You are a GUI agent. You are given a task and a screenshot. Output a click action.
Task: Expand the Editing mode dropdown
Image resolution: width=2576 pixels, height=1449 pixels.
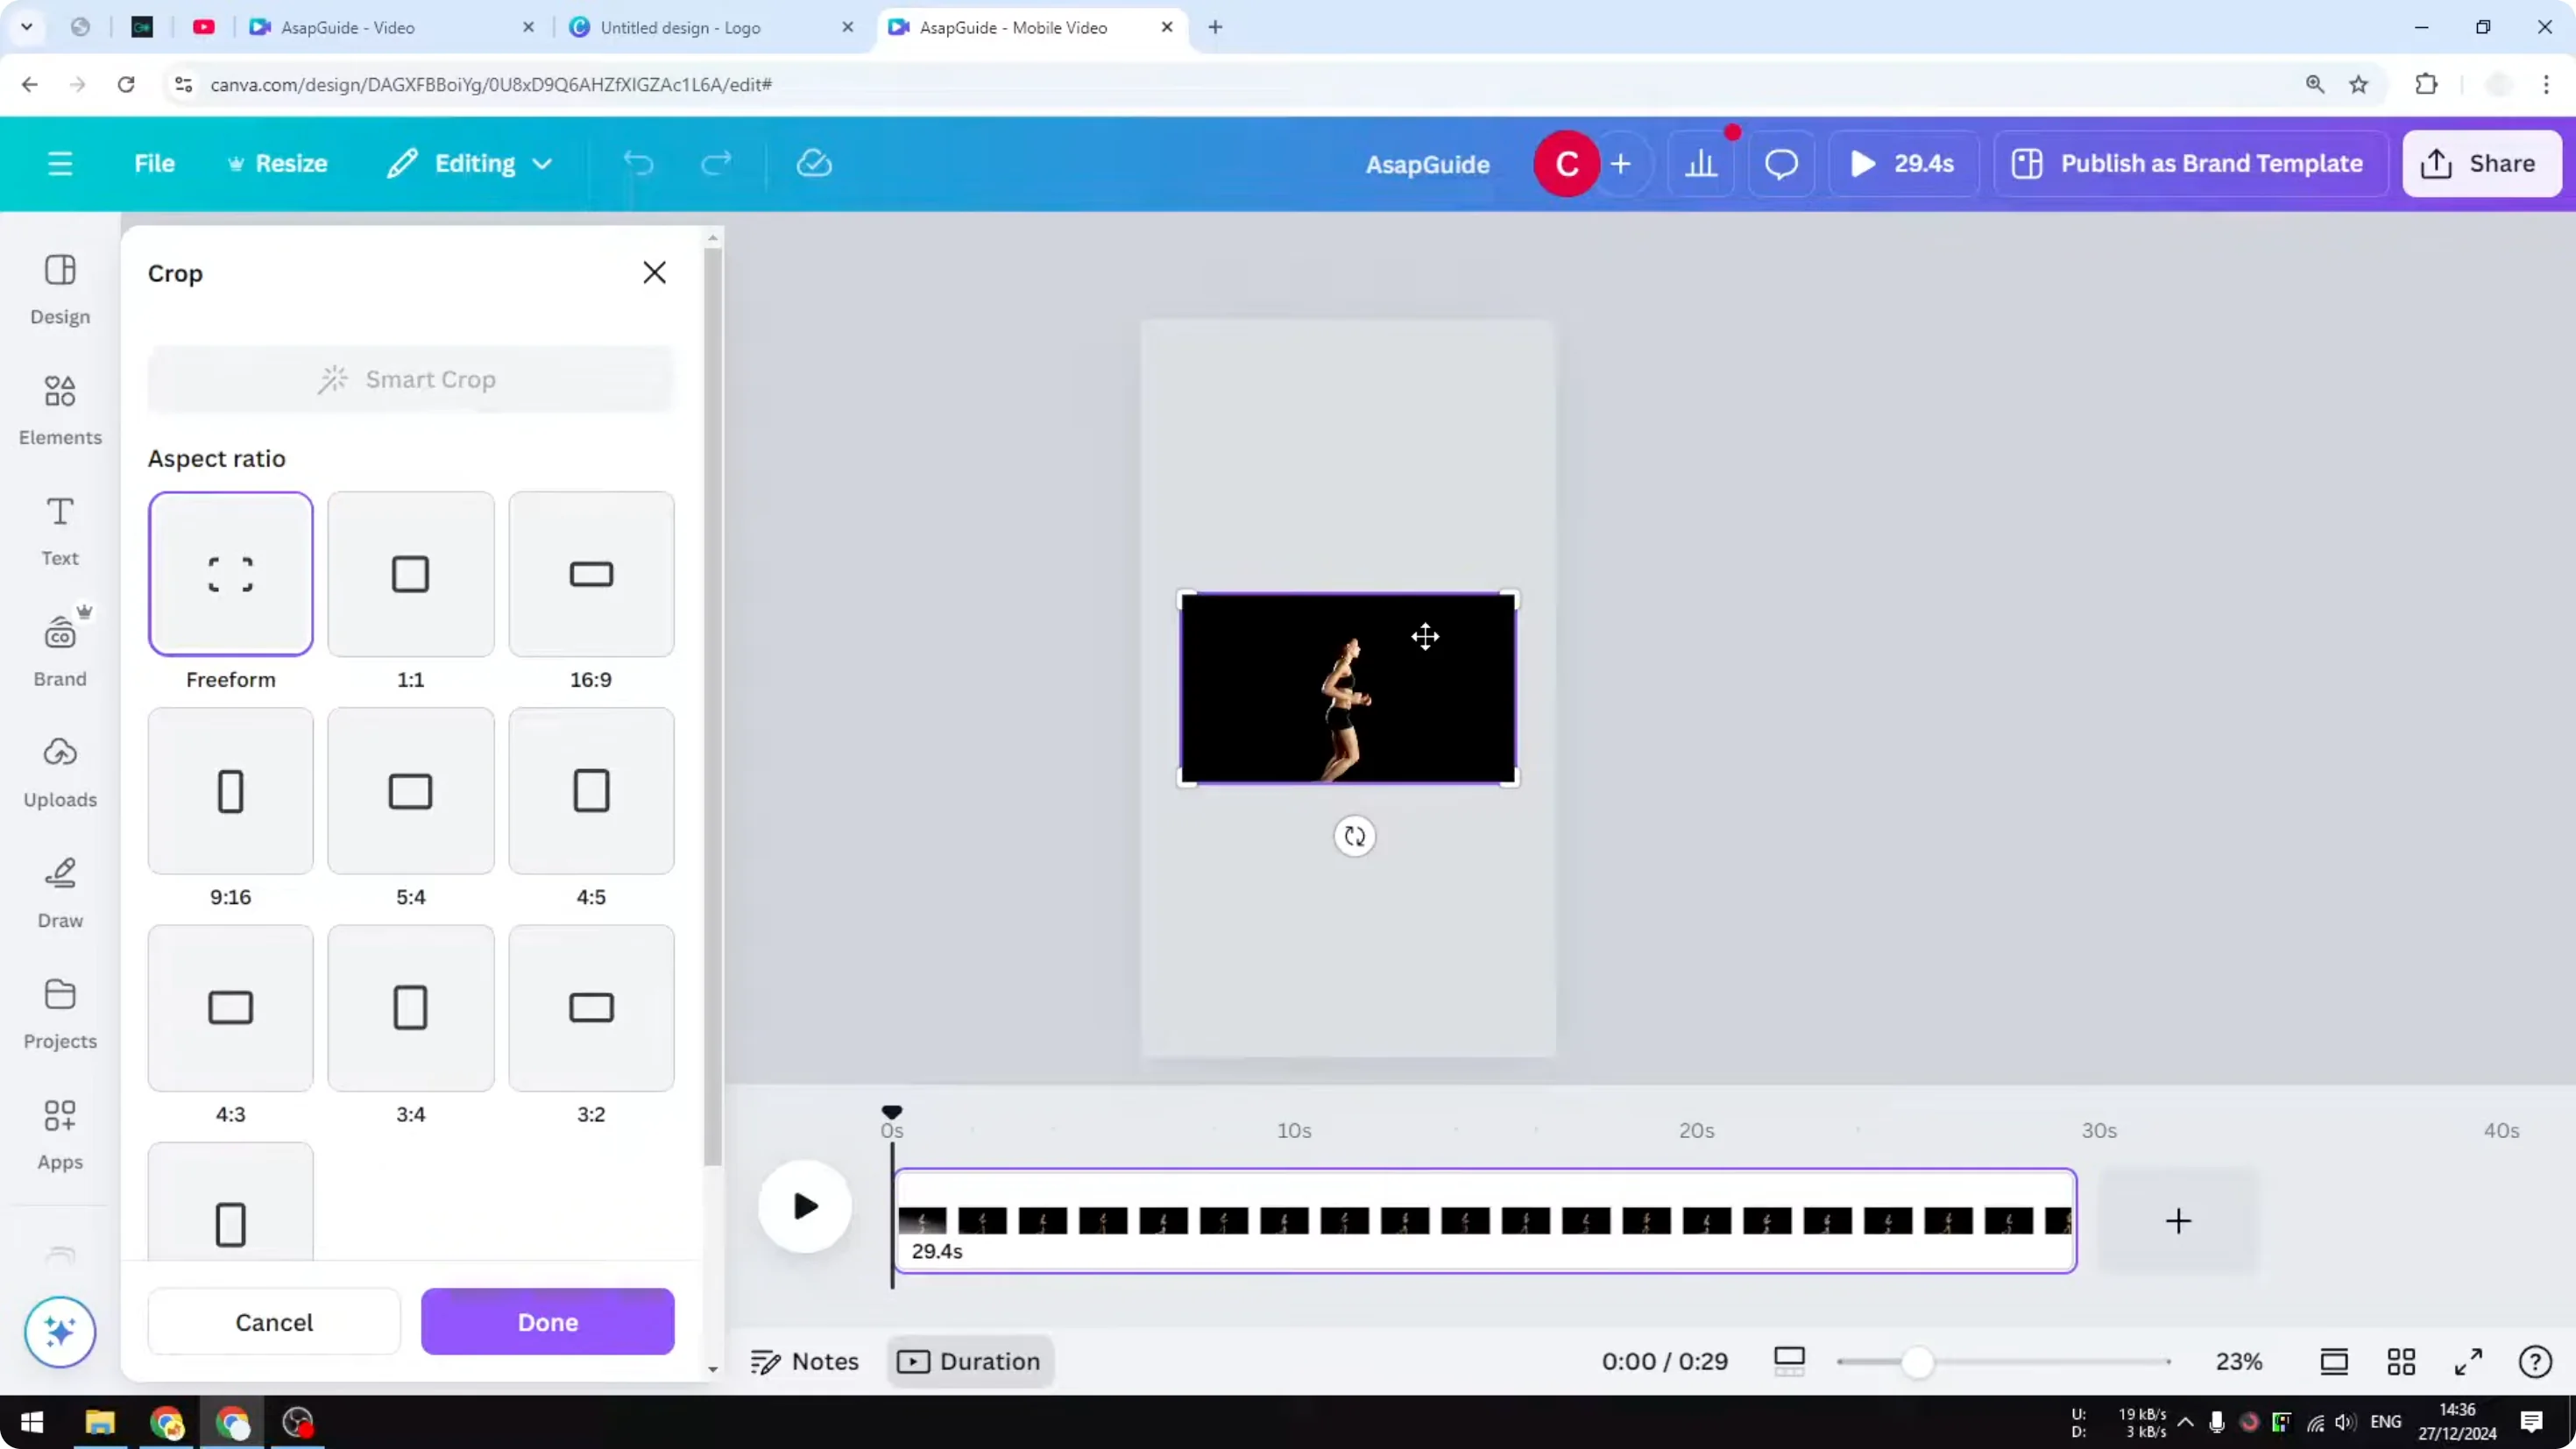(x=469, y=163)
